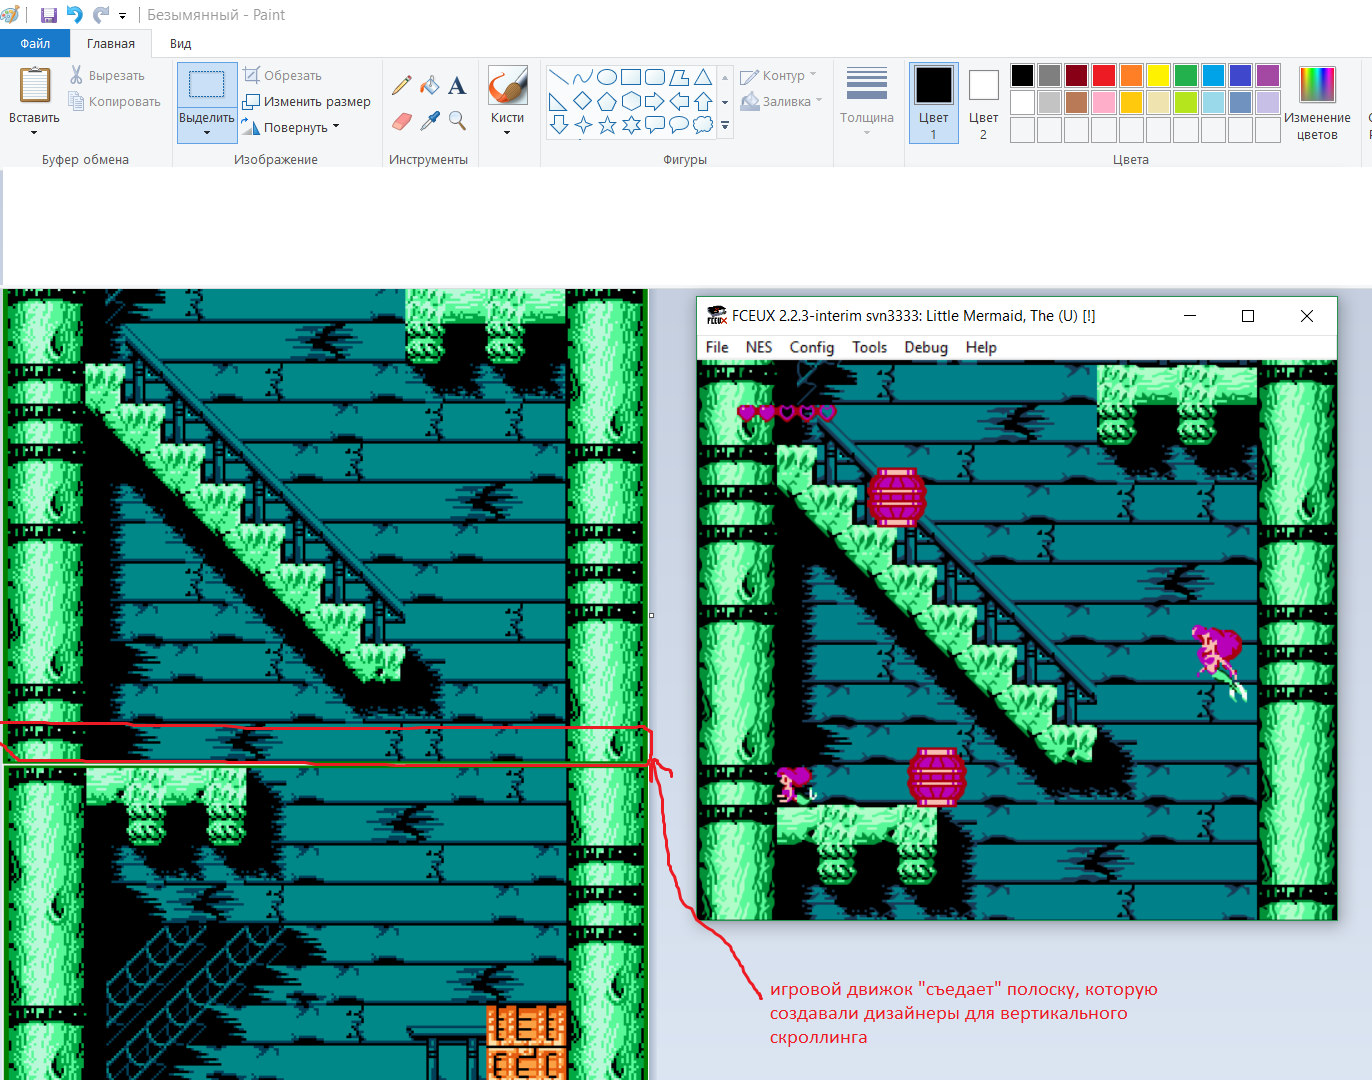The height and width of the screenshot is (1084, 1372).
Task: Open Debug menu in FCEUX window
Action: [x=926, y=347]
